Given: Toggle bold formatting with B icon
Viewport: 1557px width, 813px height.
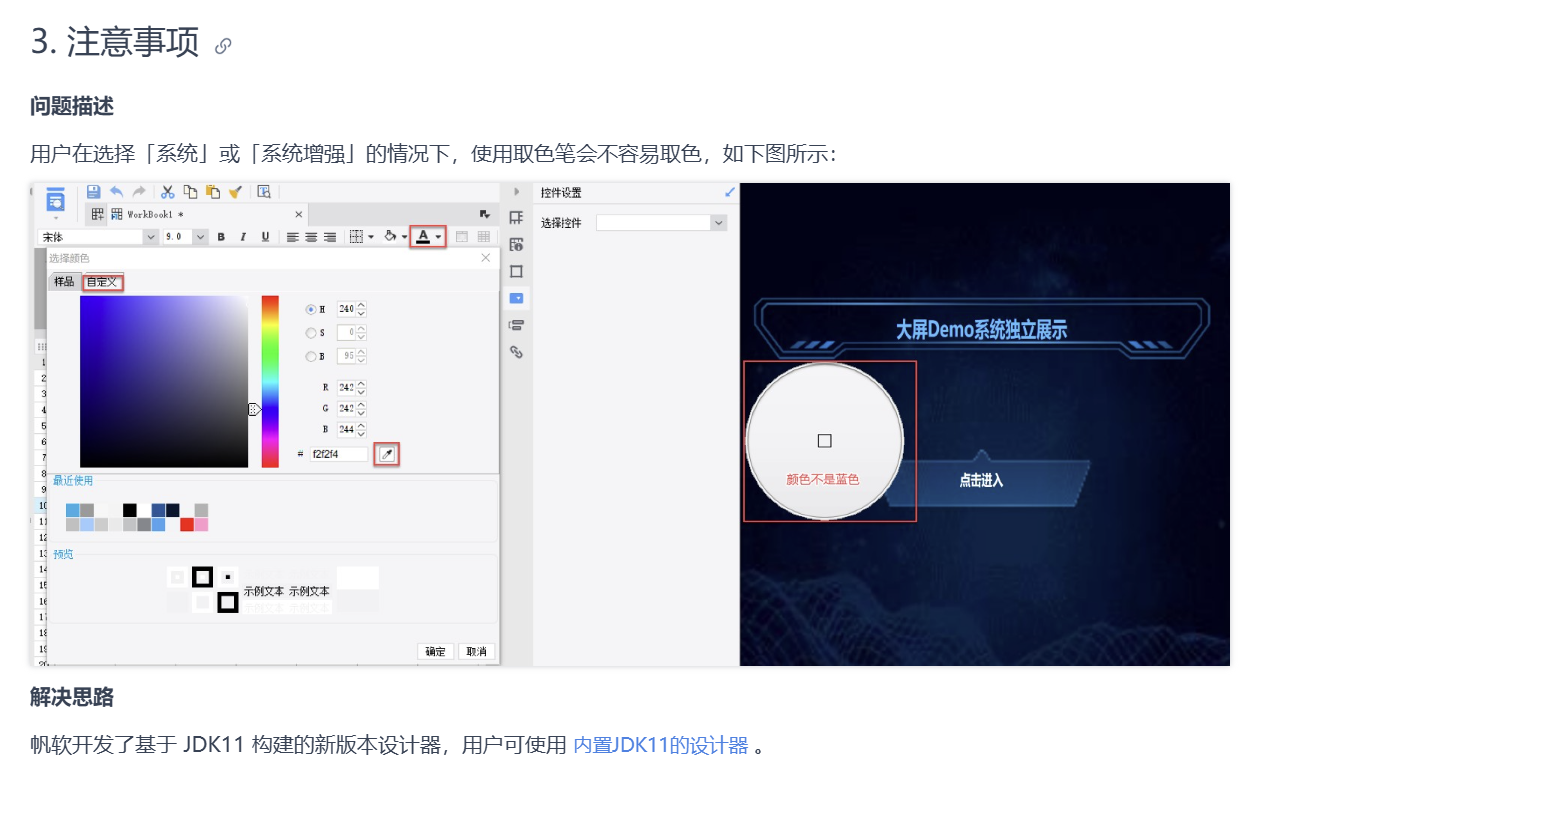Looking at the screenshot, I should pos(221,237).
